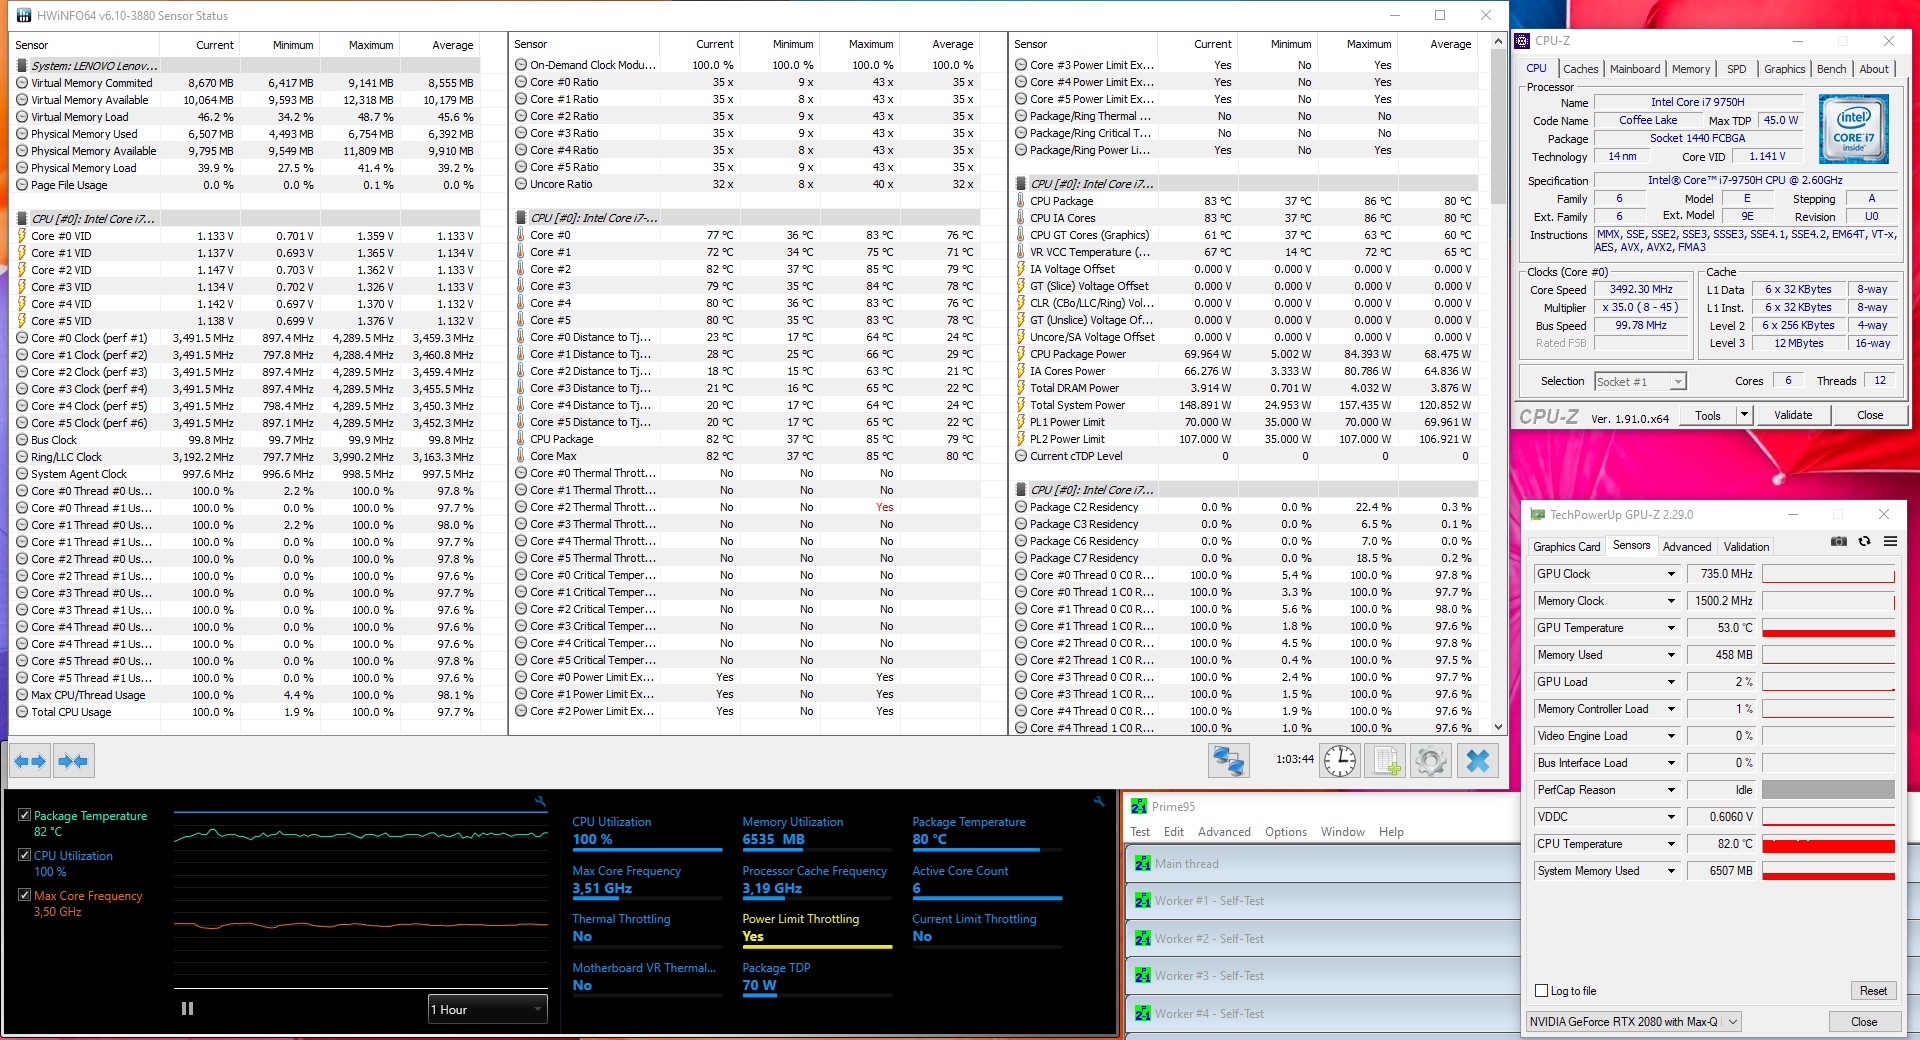This screenshot has width=1920, height=1040.
Task: Click wrench icon above the monitoring graph
Action: pyautogui.click(x=541, y=801)
